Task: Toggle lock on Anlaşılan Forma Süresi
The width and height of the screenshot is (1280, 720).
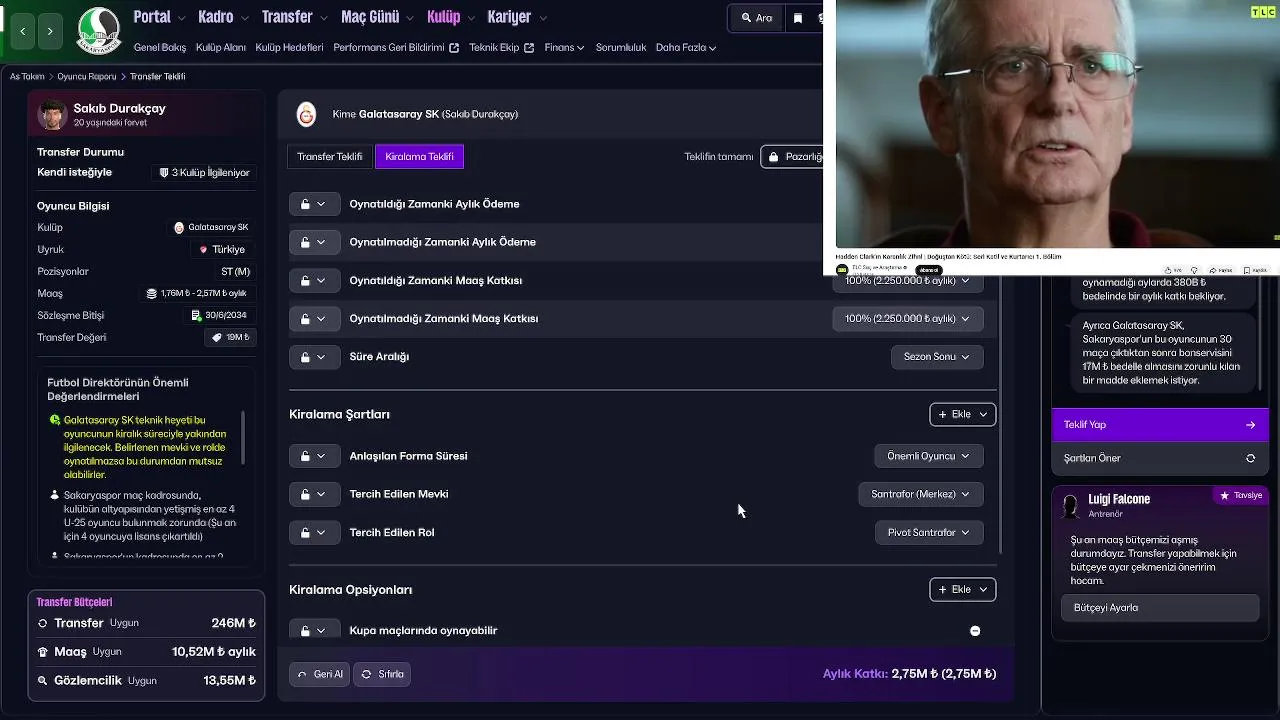Action: [x=314, y=456]
